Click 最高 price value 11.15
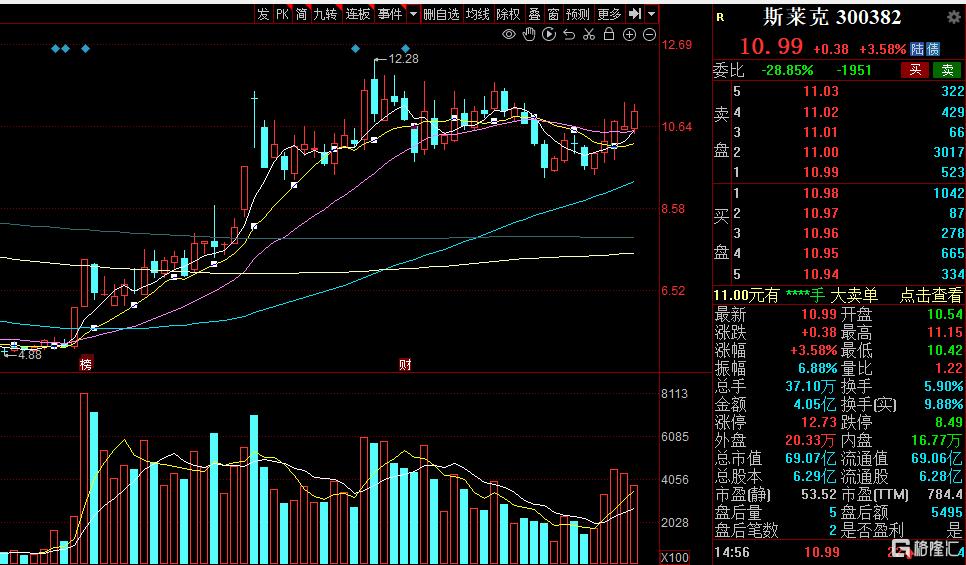This screenshot has width=966, height=565. [x=945, y=332]
